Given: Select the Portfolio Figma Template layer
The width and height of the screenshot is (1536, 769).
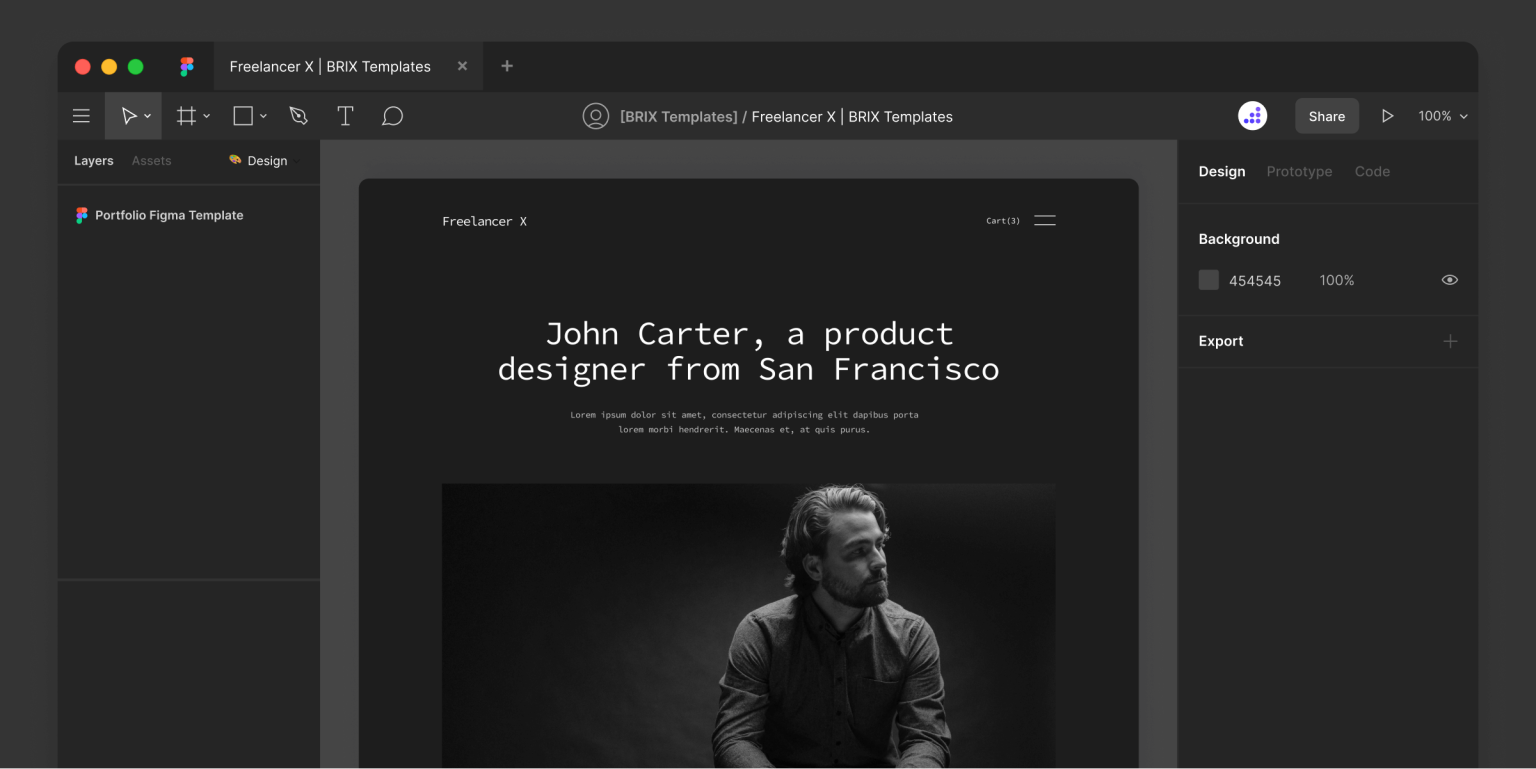Looking at the screenshot, I should point(168,215).
